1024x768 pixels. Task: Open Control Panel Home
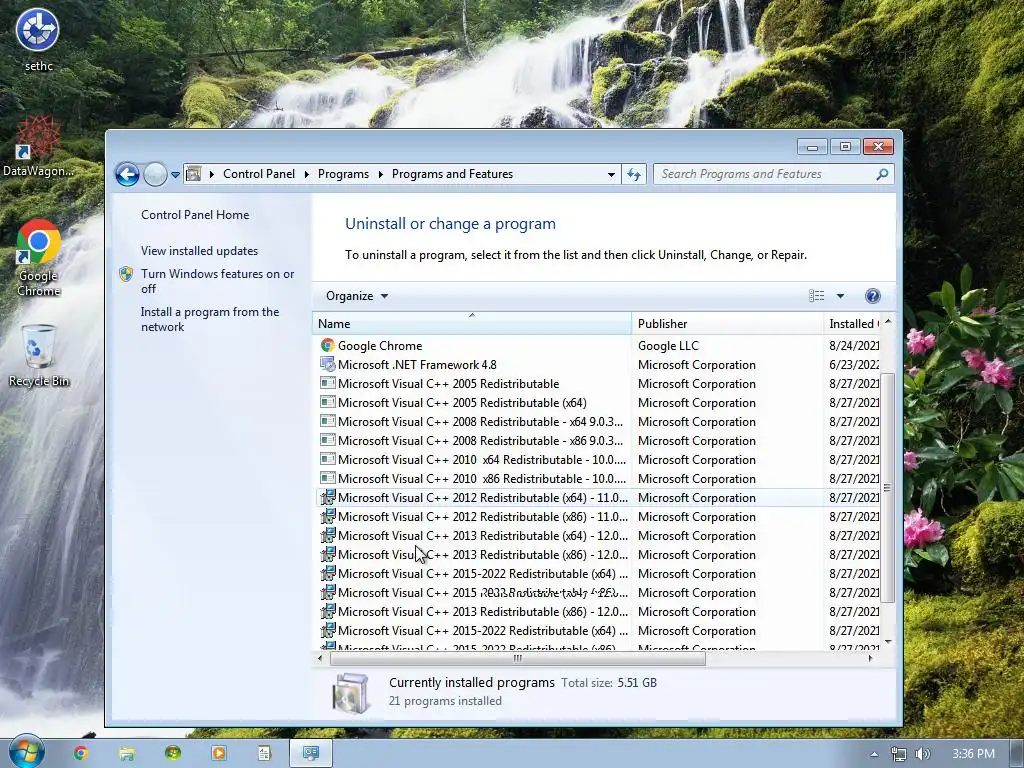[x=195, y=215]
